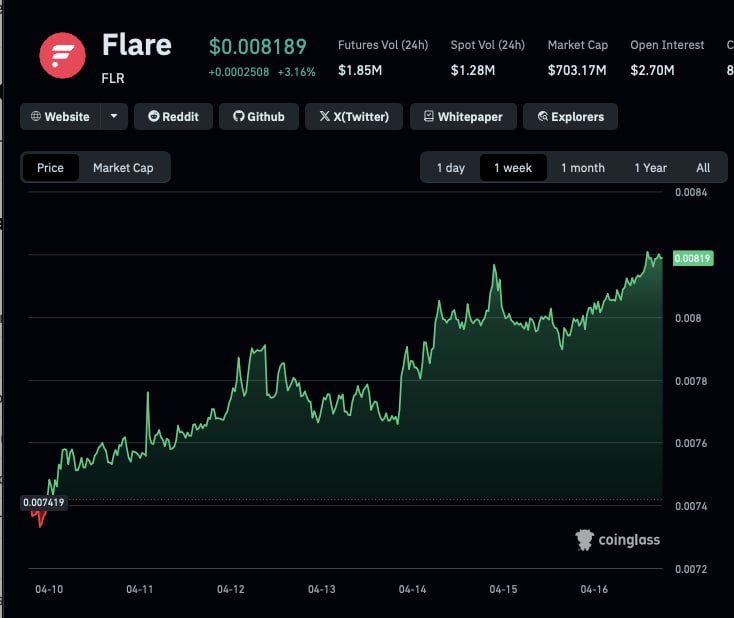
Task: Open the Whitepaper link
Action: (x=470, y=117)
